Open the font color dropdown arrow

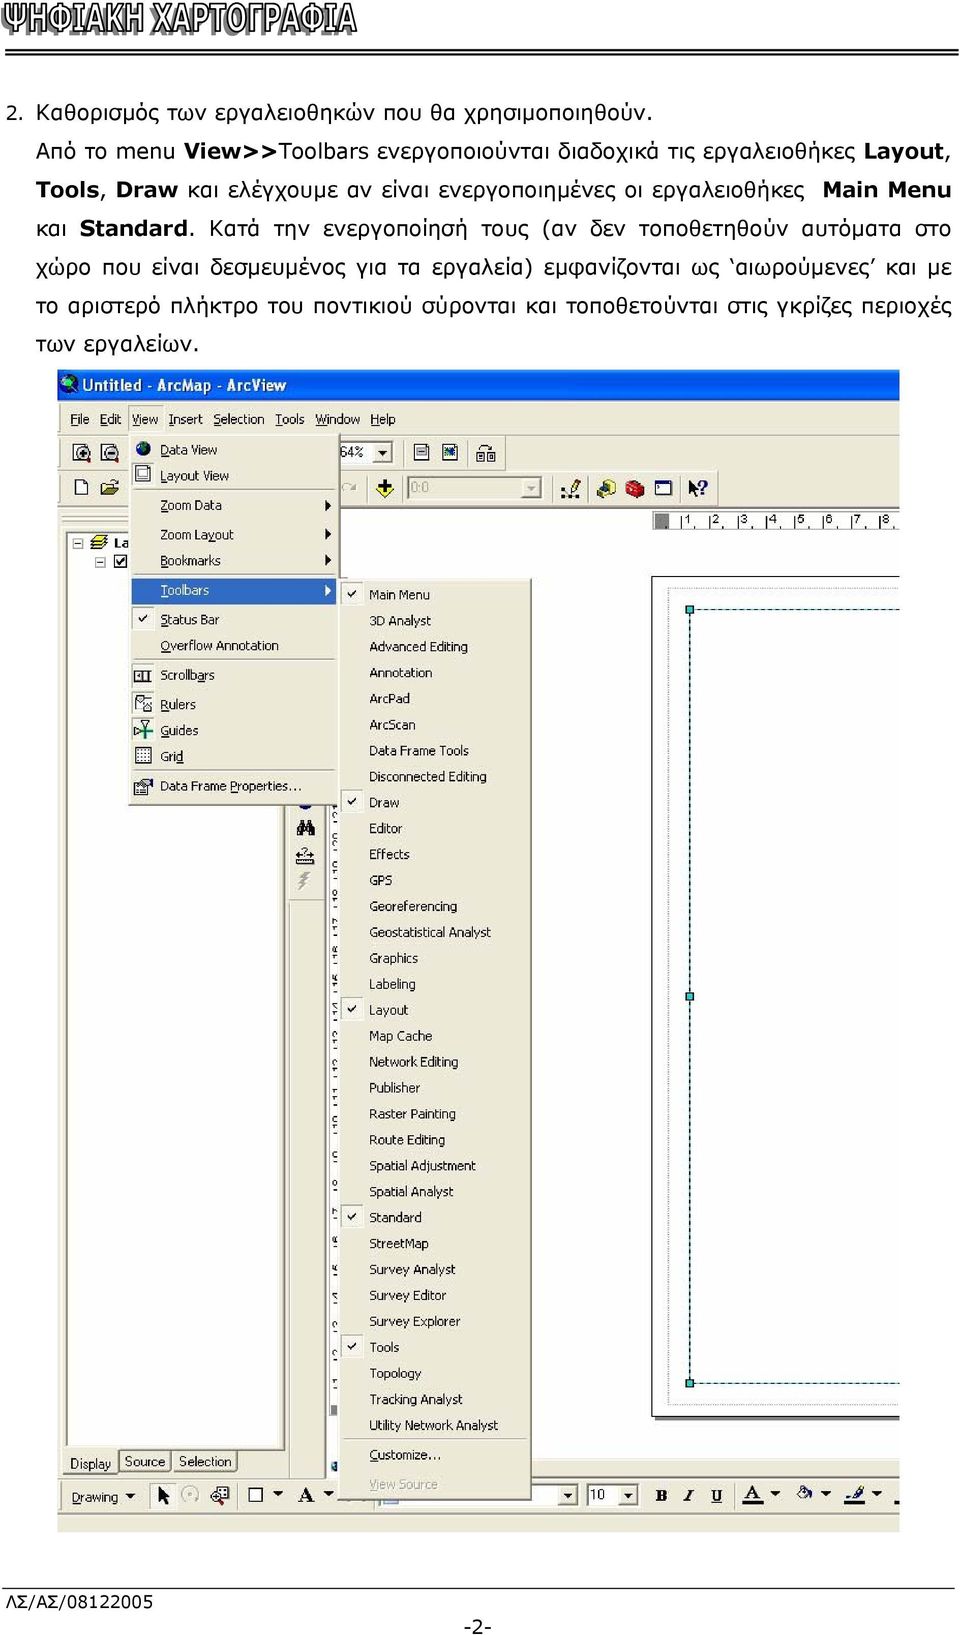[775, 1493]
